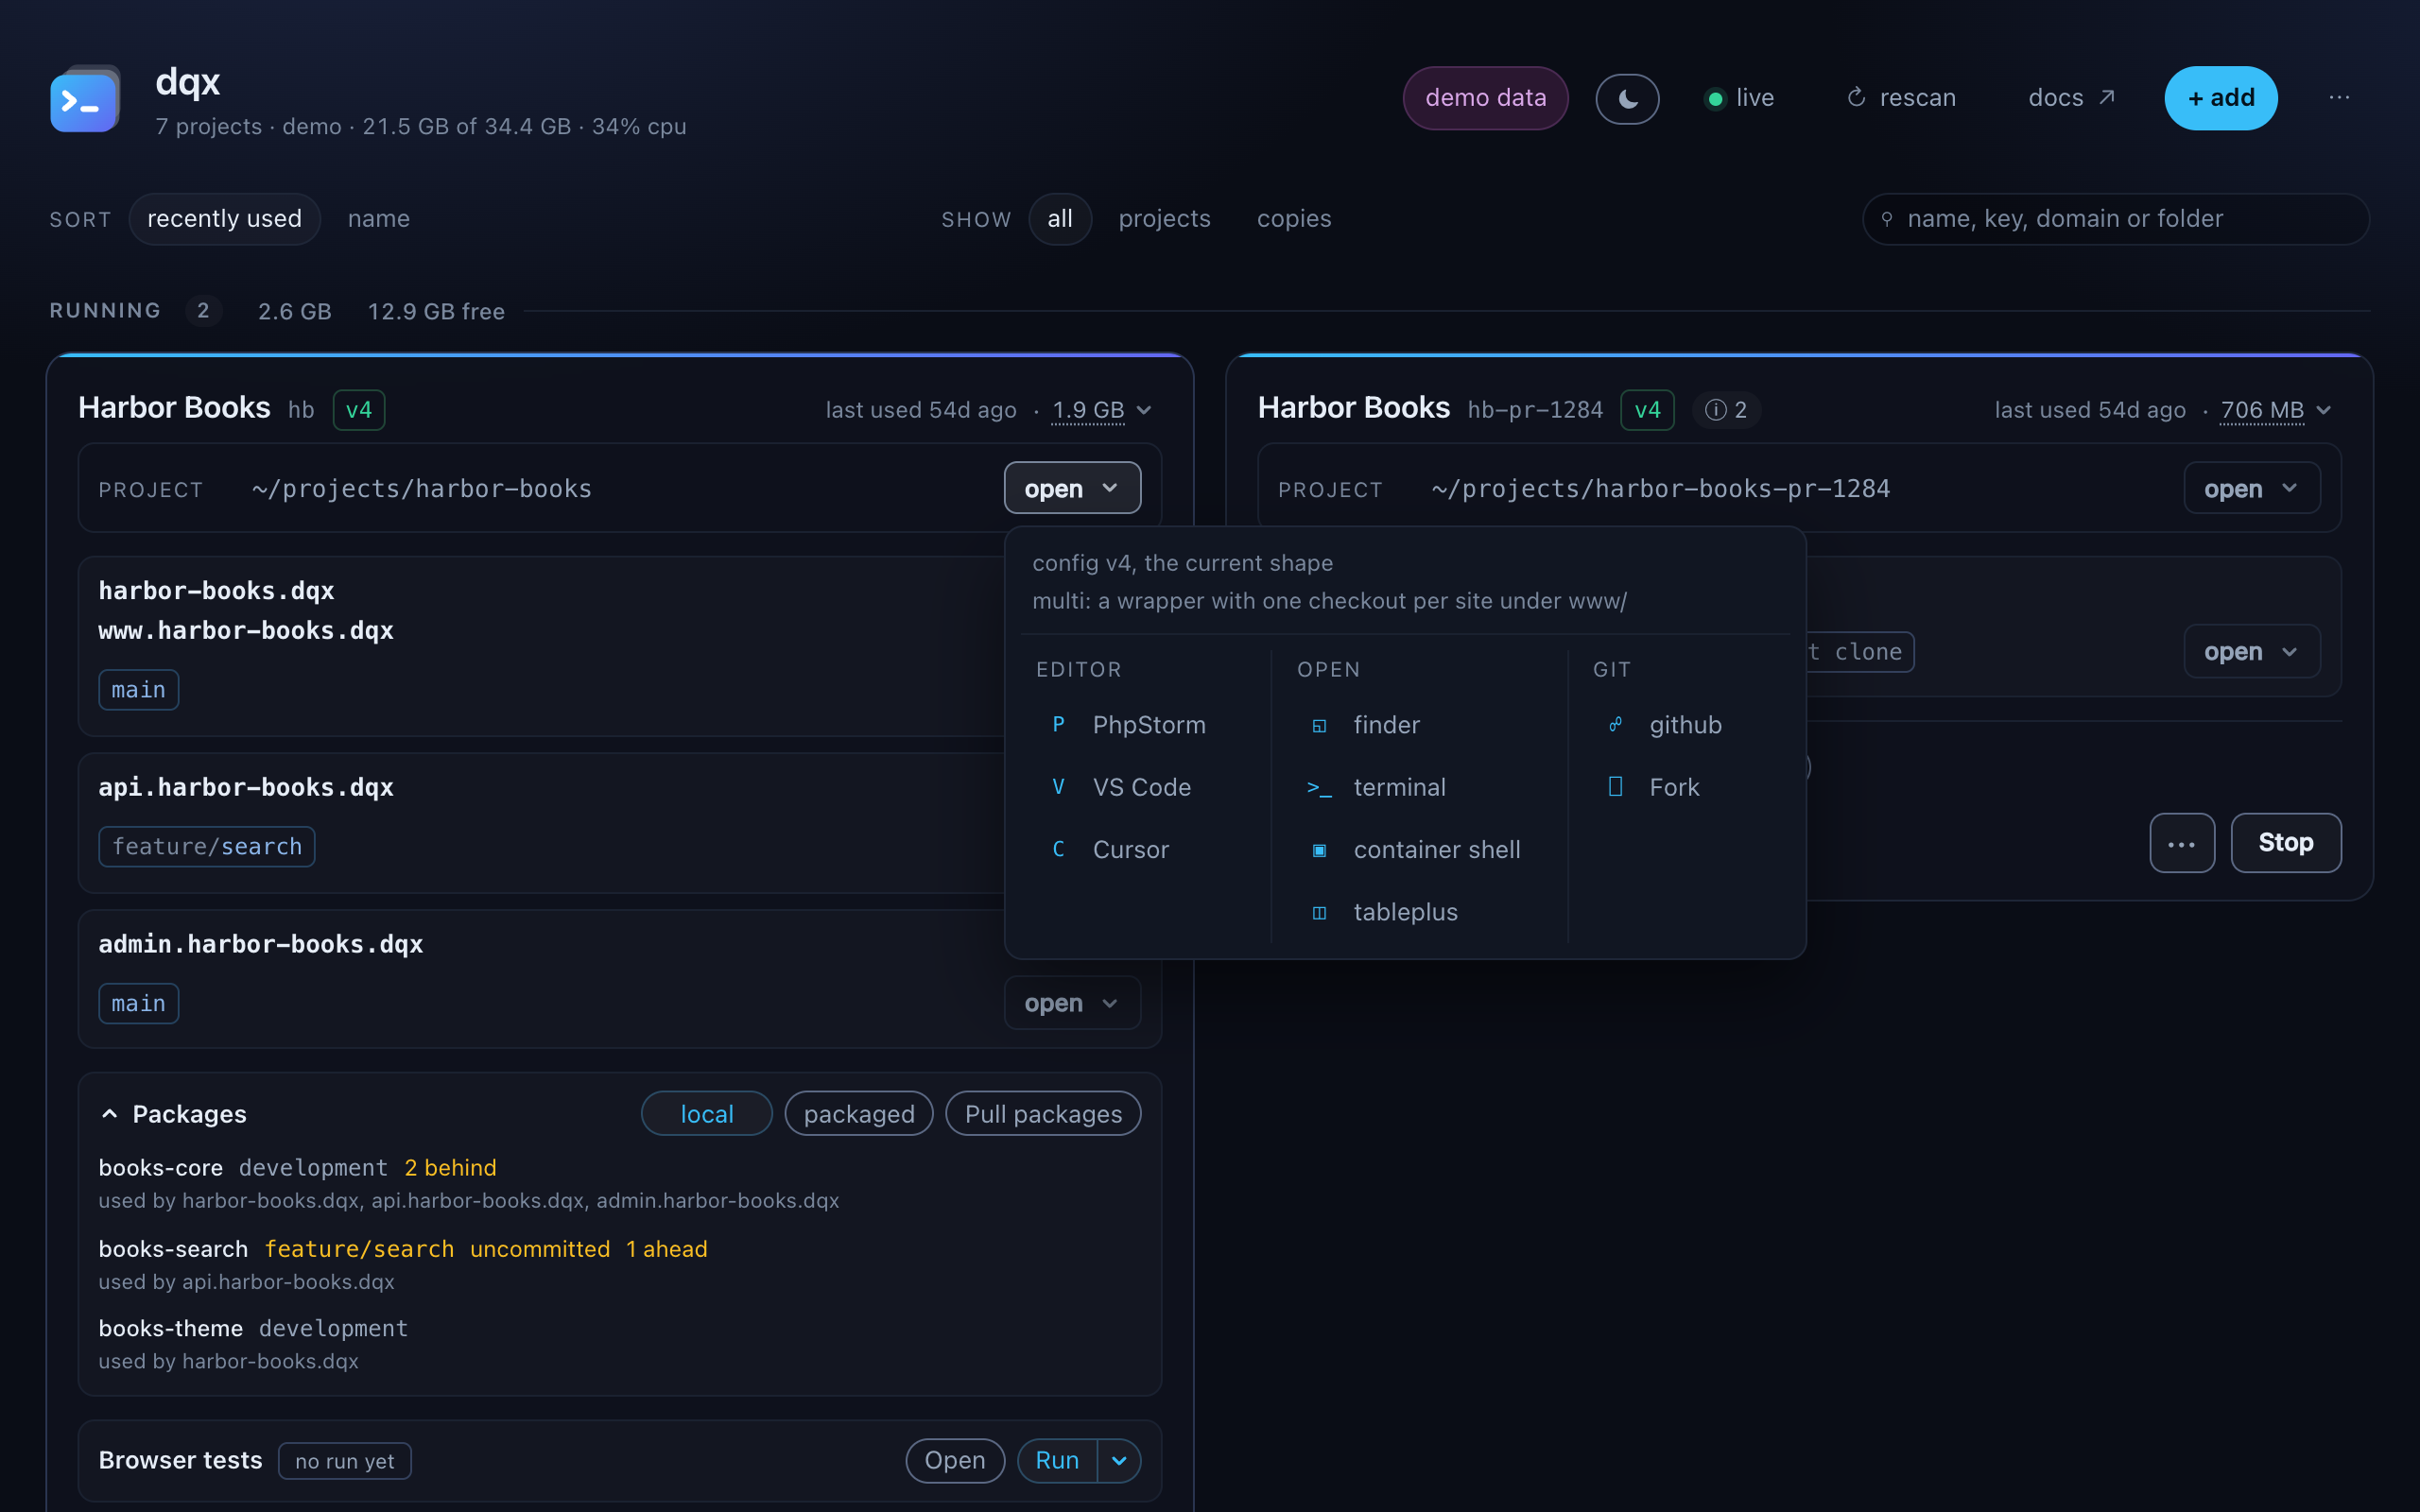This screenshot has width=2420, height=1512.
Task: Click the finder icon
Action: (x=1319, y=726)
